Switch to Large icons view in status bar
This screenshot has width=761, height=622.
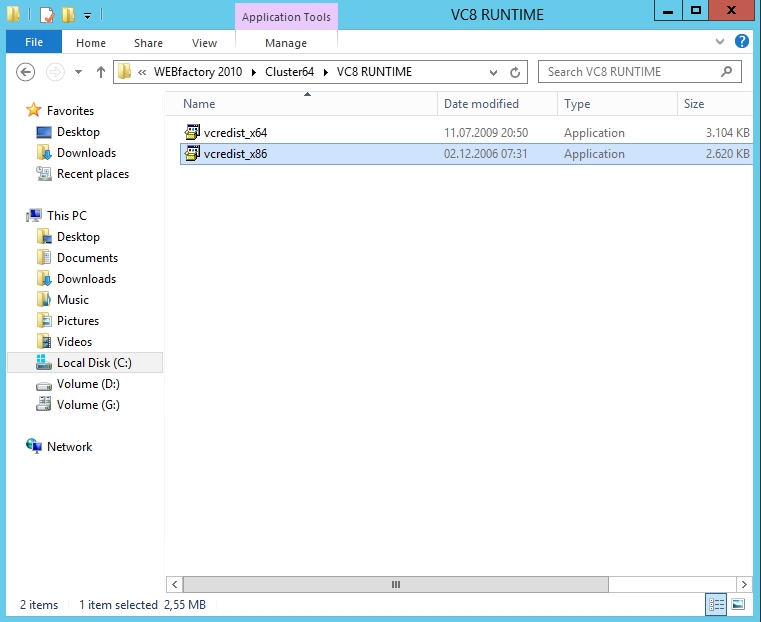738,605
